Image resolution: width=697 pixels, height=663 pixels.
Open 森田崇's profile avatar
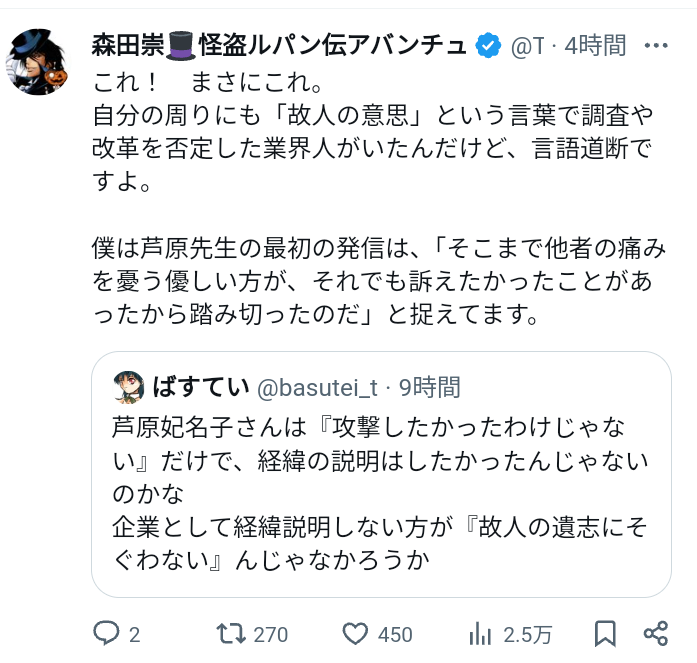[41, 62]
